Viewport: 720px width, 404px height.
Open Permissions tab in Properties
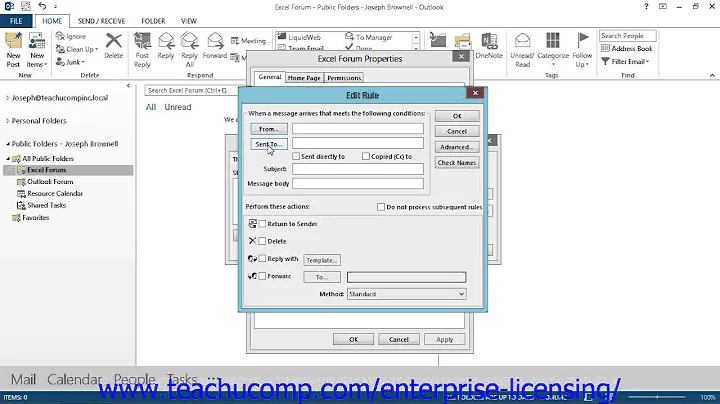pyautogui.click(x=344, y=78)
